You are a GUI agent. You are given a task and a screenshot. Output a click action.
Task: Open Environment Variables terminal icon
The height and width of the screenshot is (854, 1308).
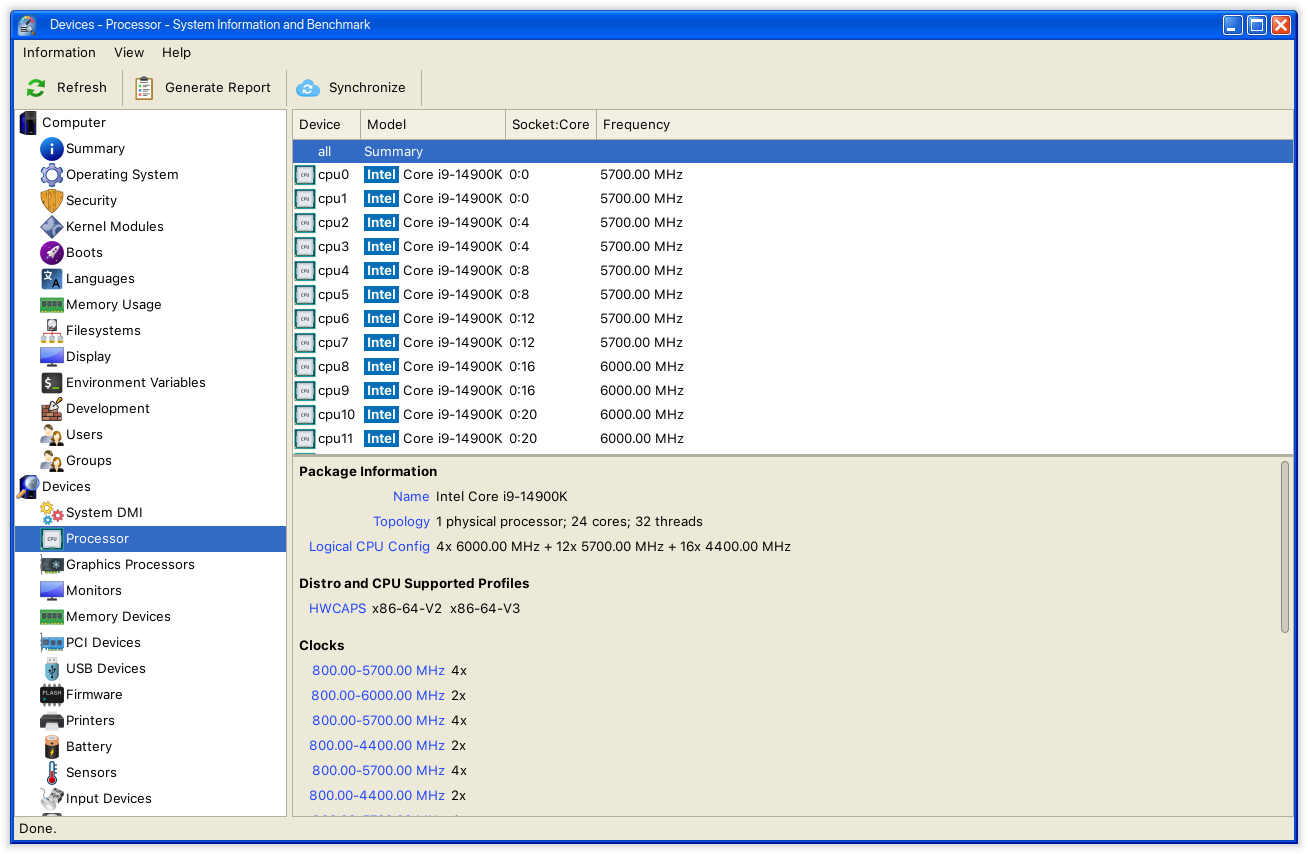tap(52, 383)
